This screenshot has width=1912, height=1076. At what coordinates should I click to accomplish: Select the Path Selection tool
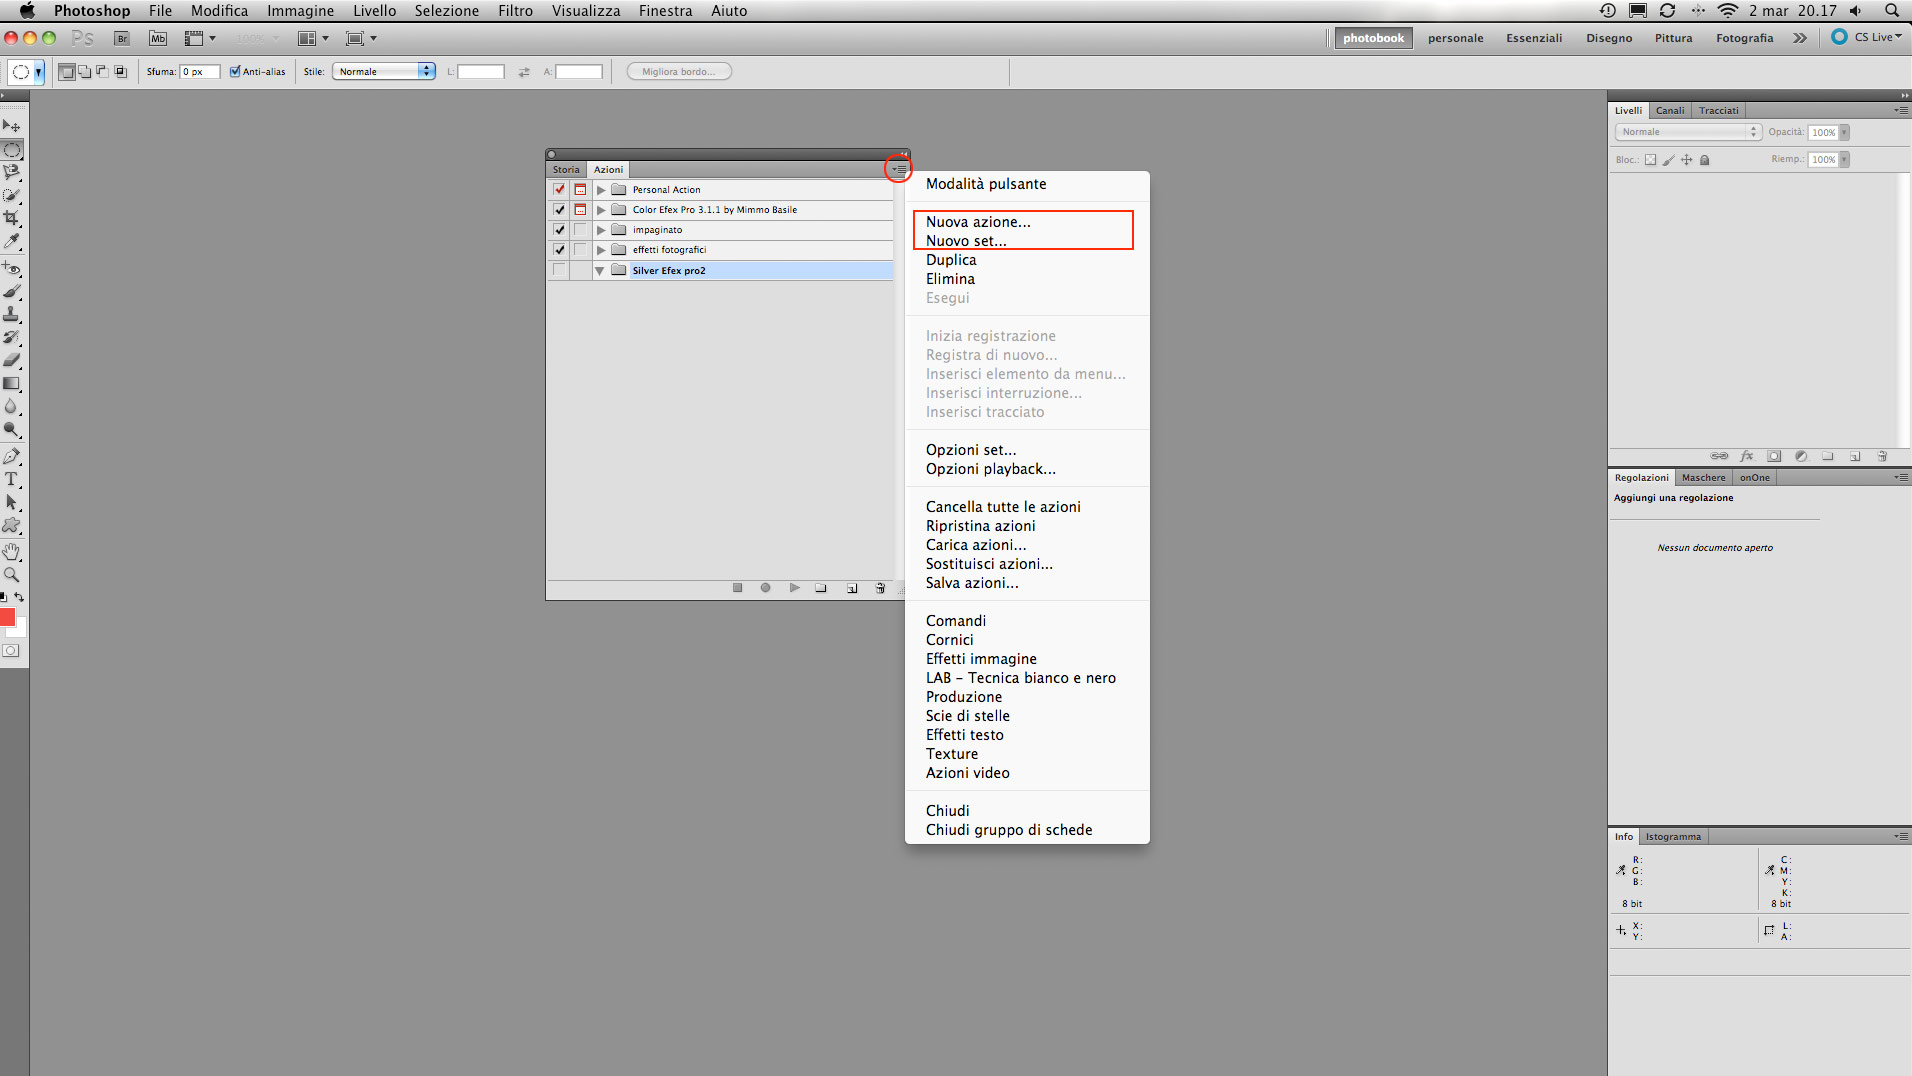click(x=12, y=502)
